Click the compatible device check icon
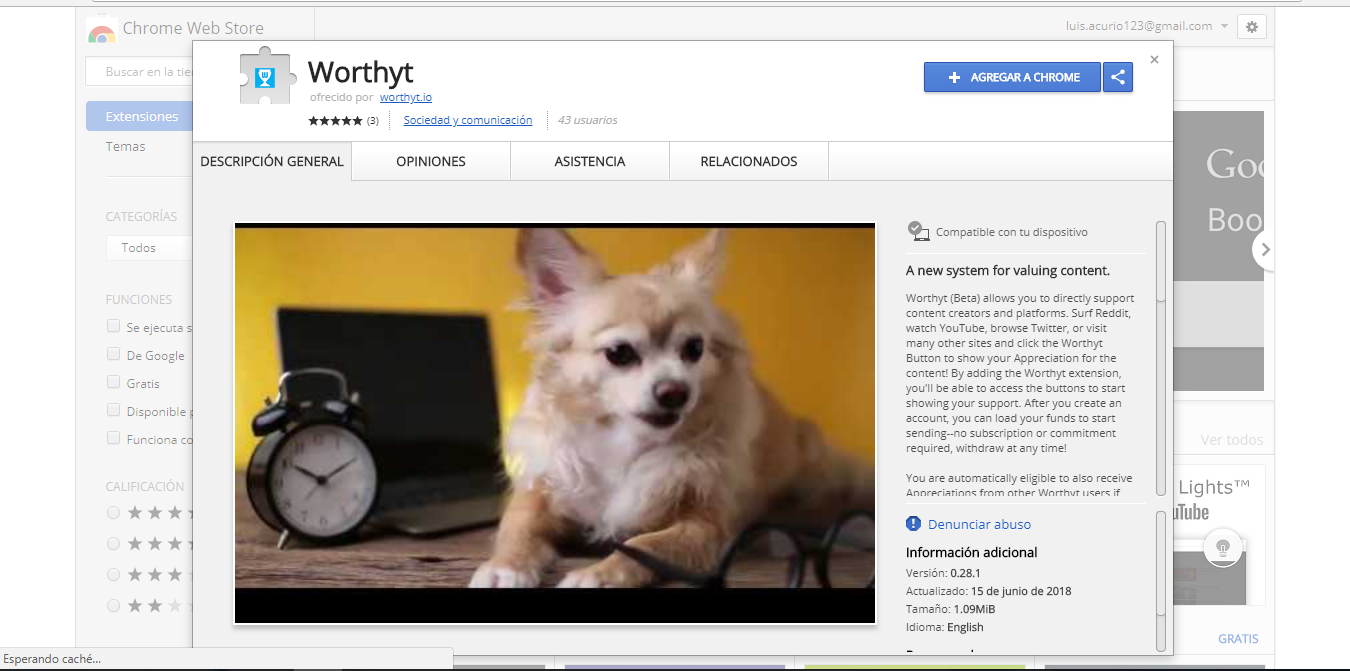The image size is (1350, 671). 918,231
